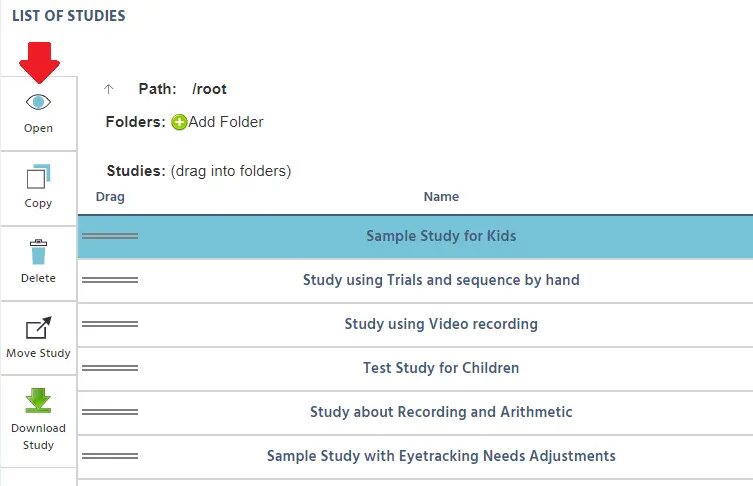This screenshot has width=753, height=486.
Task: Select Study using Trials and sequence by hand
Action: [415, 280]
